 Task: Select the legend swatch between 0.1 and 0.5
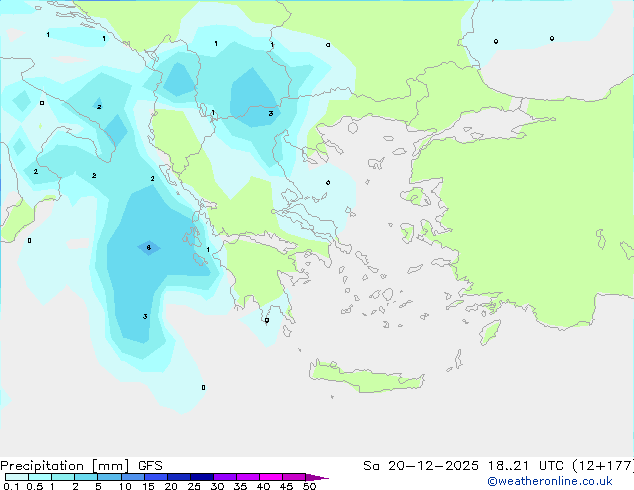(x=17, y=477)
